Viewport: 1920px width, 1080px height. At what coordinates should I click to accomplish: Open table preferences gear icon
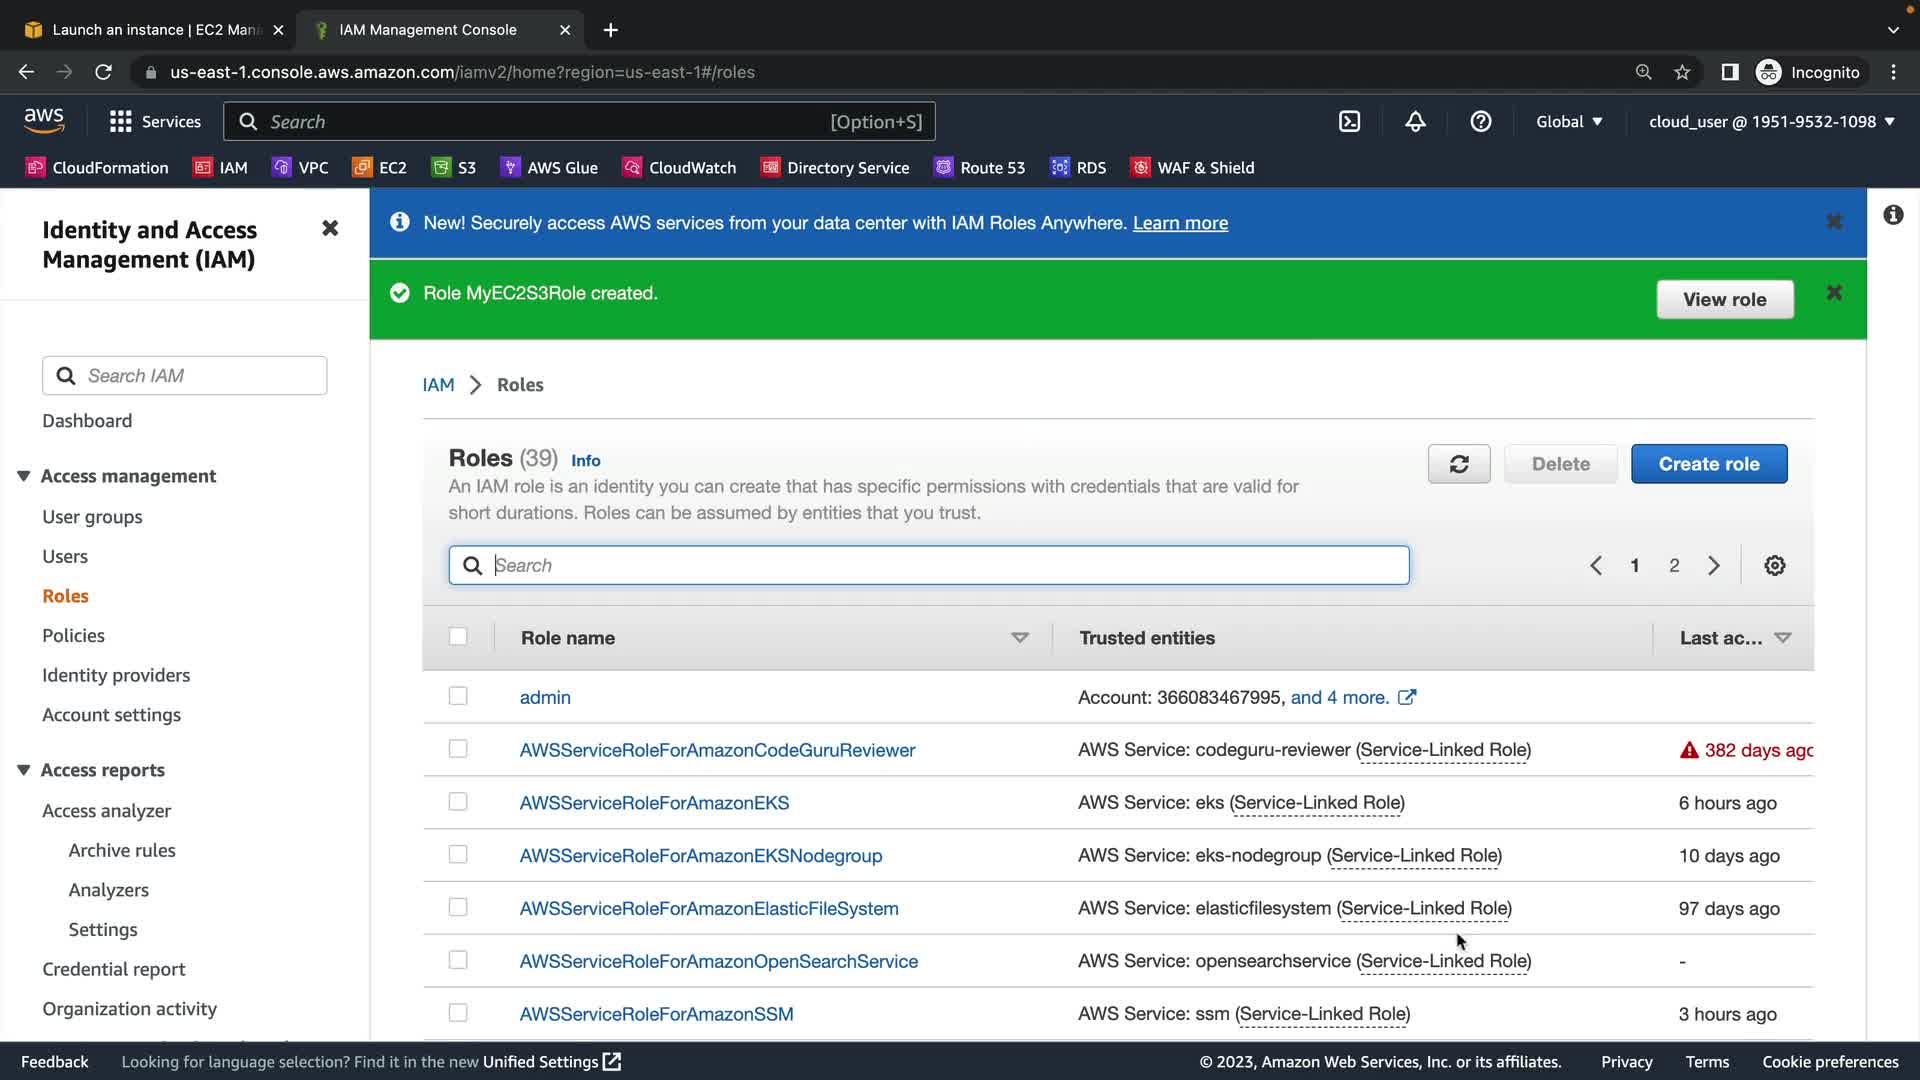[x=1774, y=566]
